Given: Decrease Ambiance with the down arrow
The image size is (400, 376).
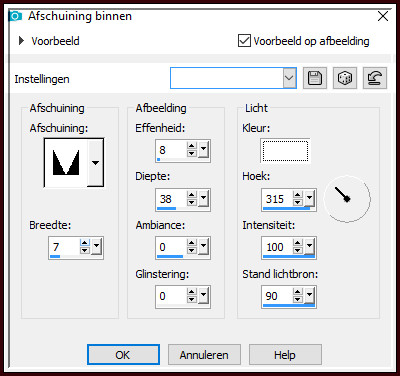Looking at the screenshot, I should tap(191, 250).
